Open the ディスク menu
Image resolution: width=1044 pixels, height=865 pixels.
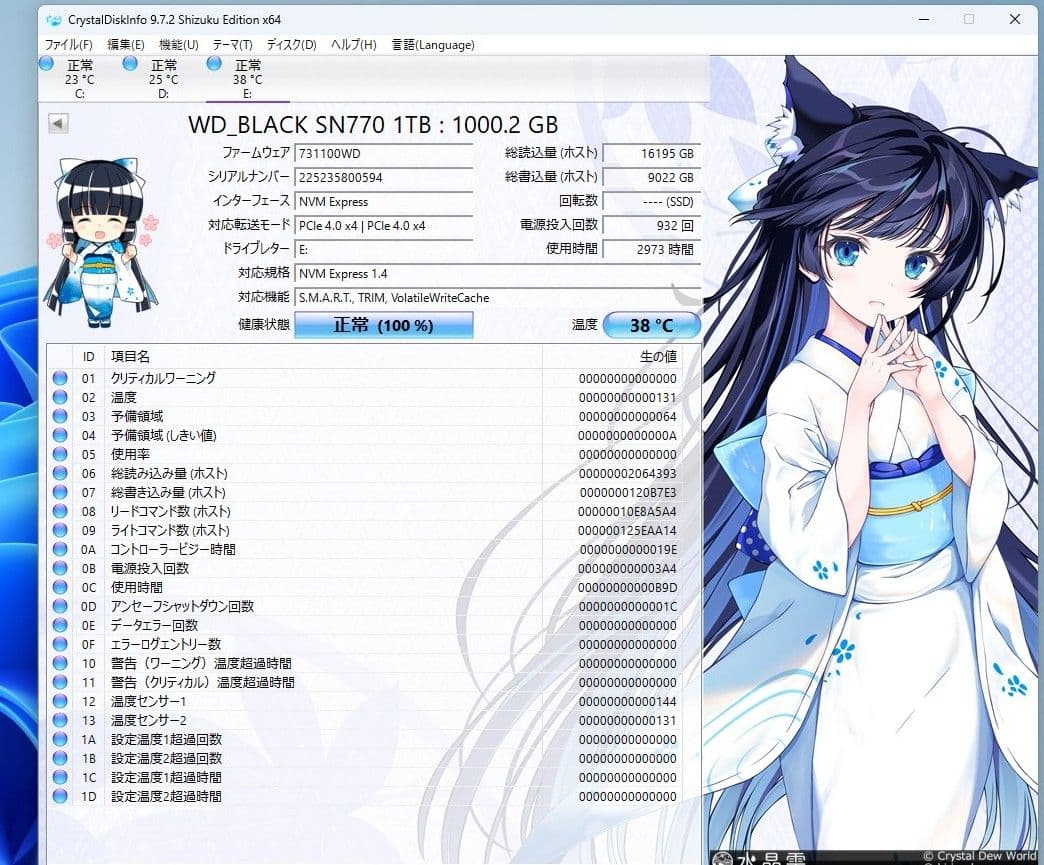(x=289, y=44)
